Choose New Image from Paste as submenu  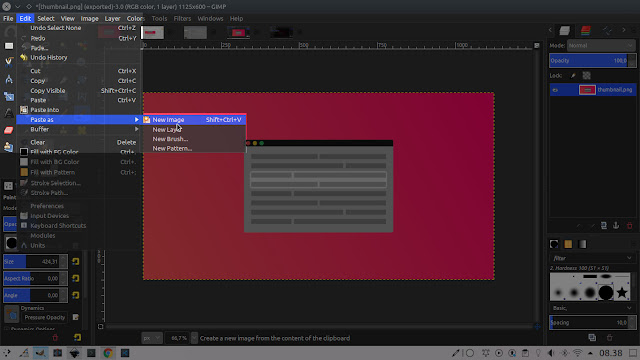pos(194,120)
